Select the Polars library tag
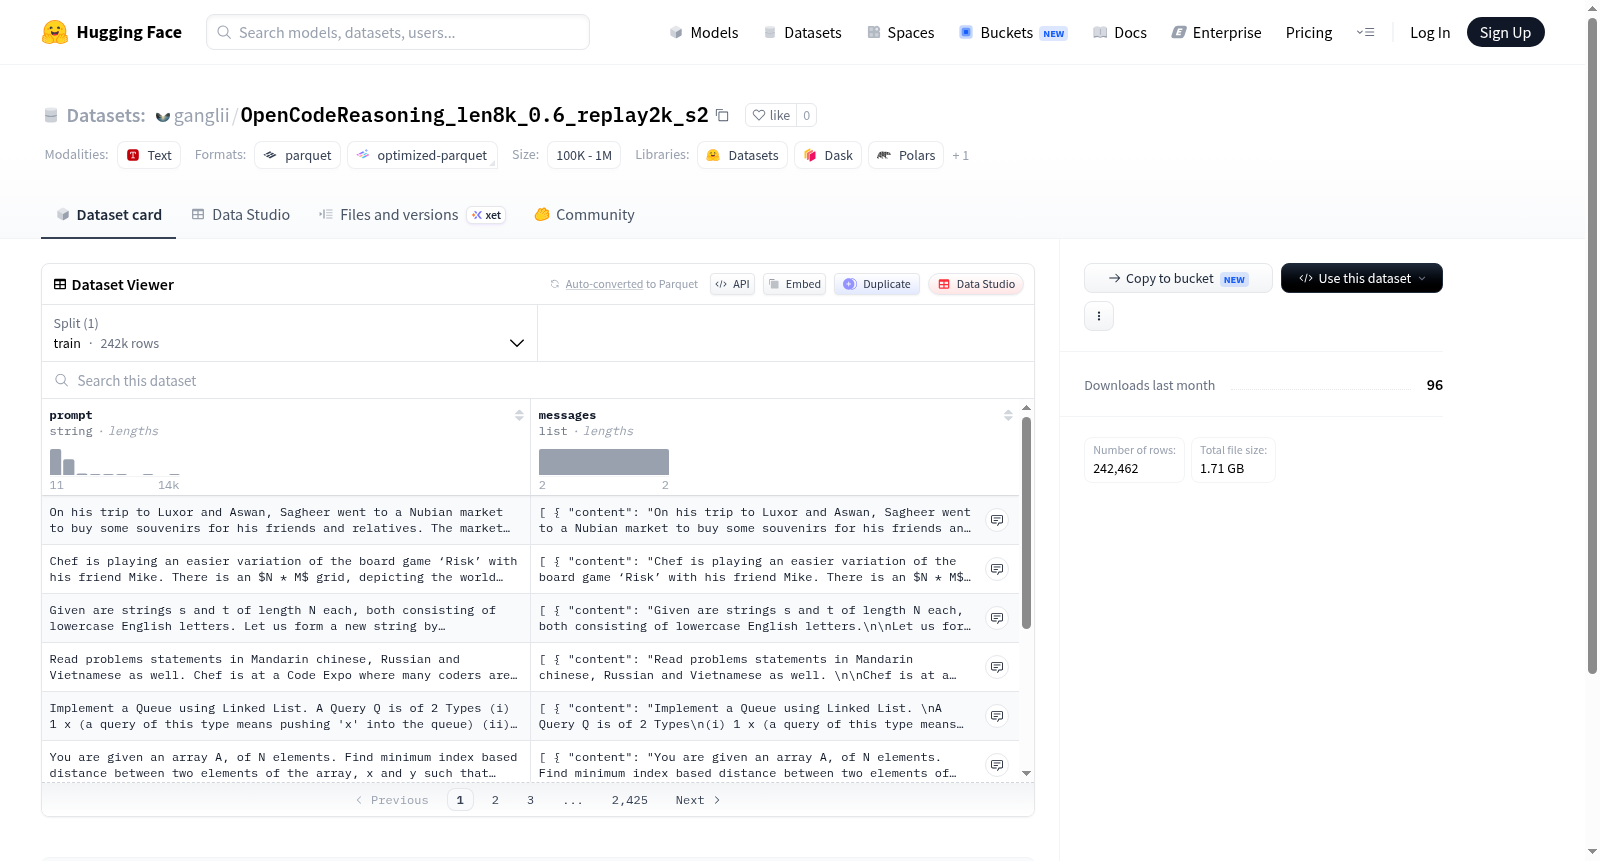 [x=906, y=155]
